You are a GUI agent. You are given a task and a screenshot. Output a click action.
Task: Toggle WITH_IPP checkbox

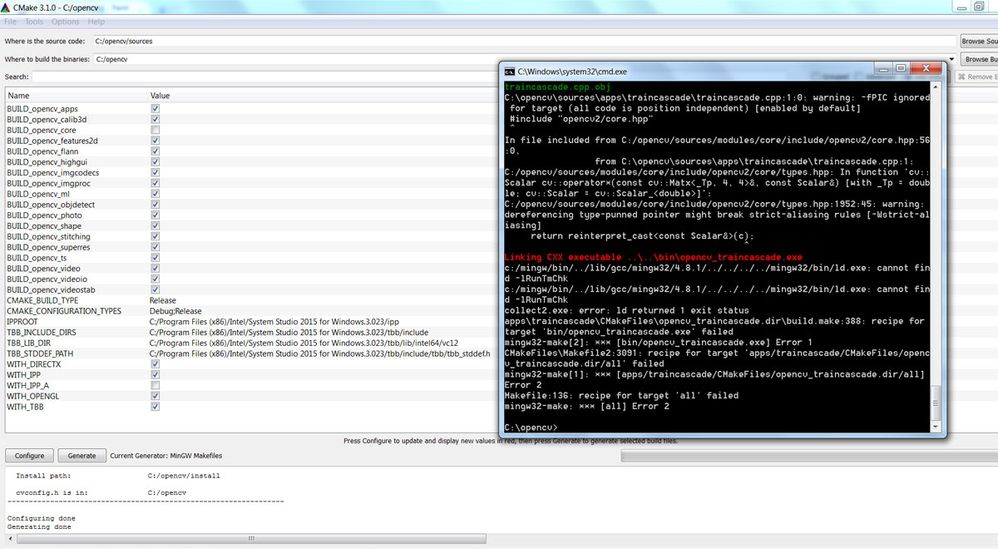pos(155,375)
